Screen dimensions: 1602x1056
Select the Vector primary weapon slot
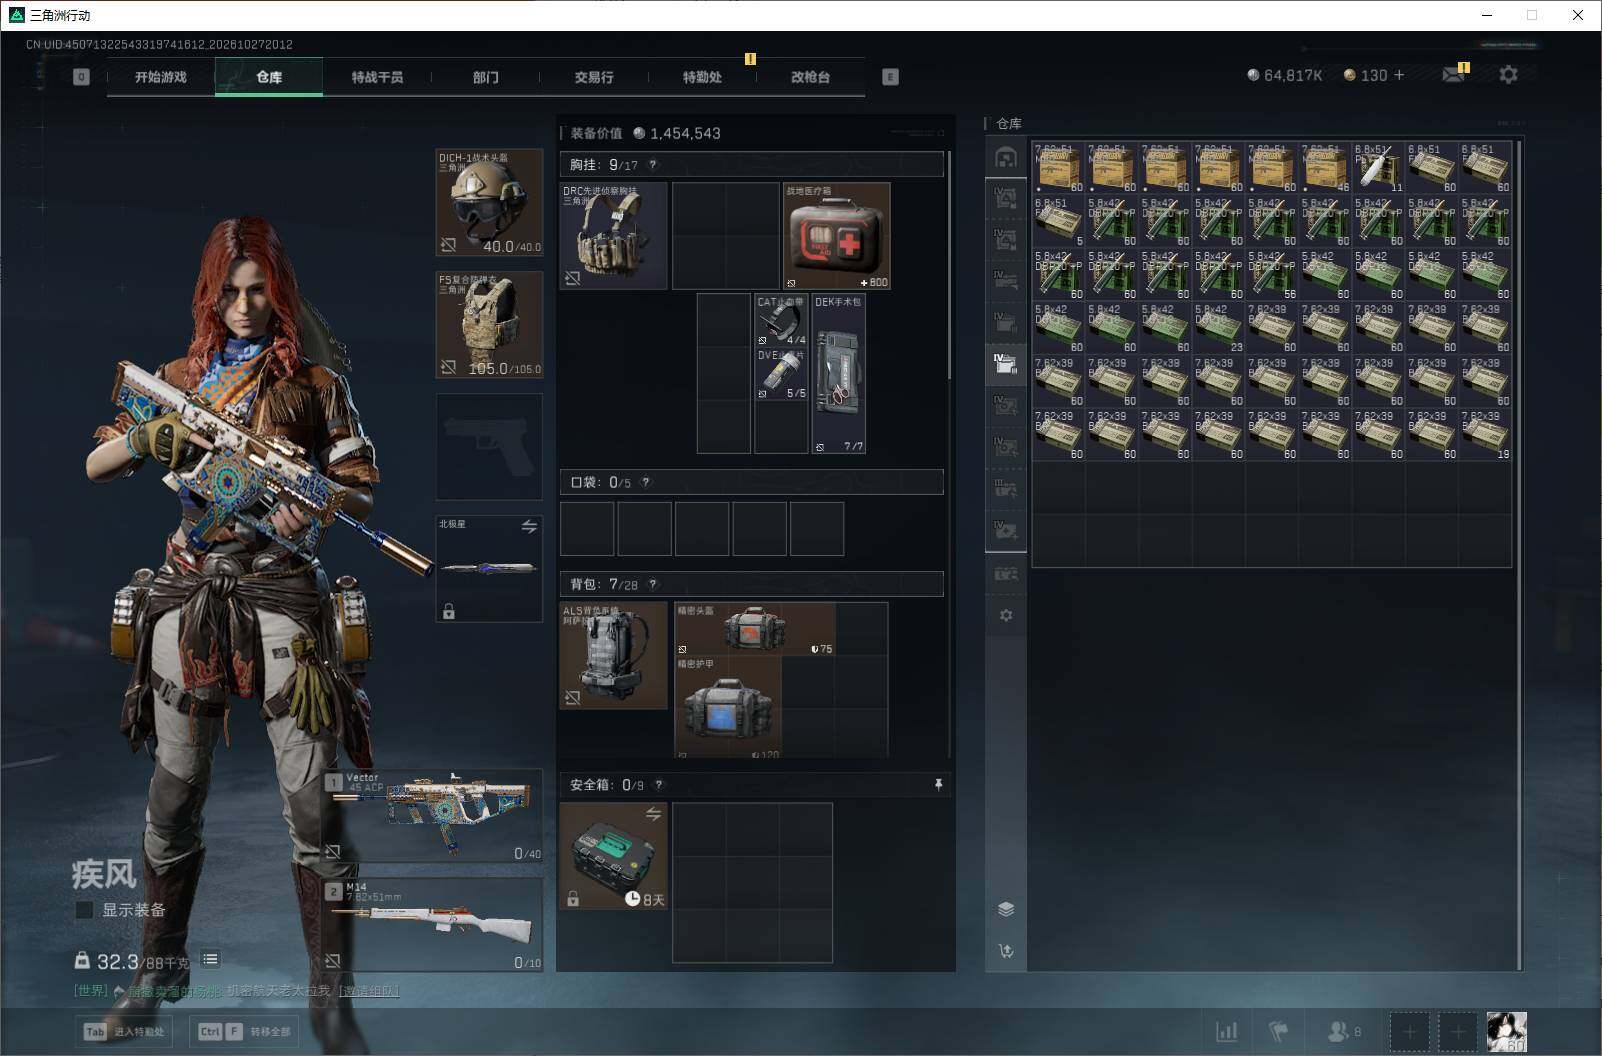coord(432,816)
